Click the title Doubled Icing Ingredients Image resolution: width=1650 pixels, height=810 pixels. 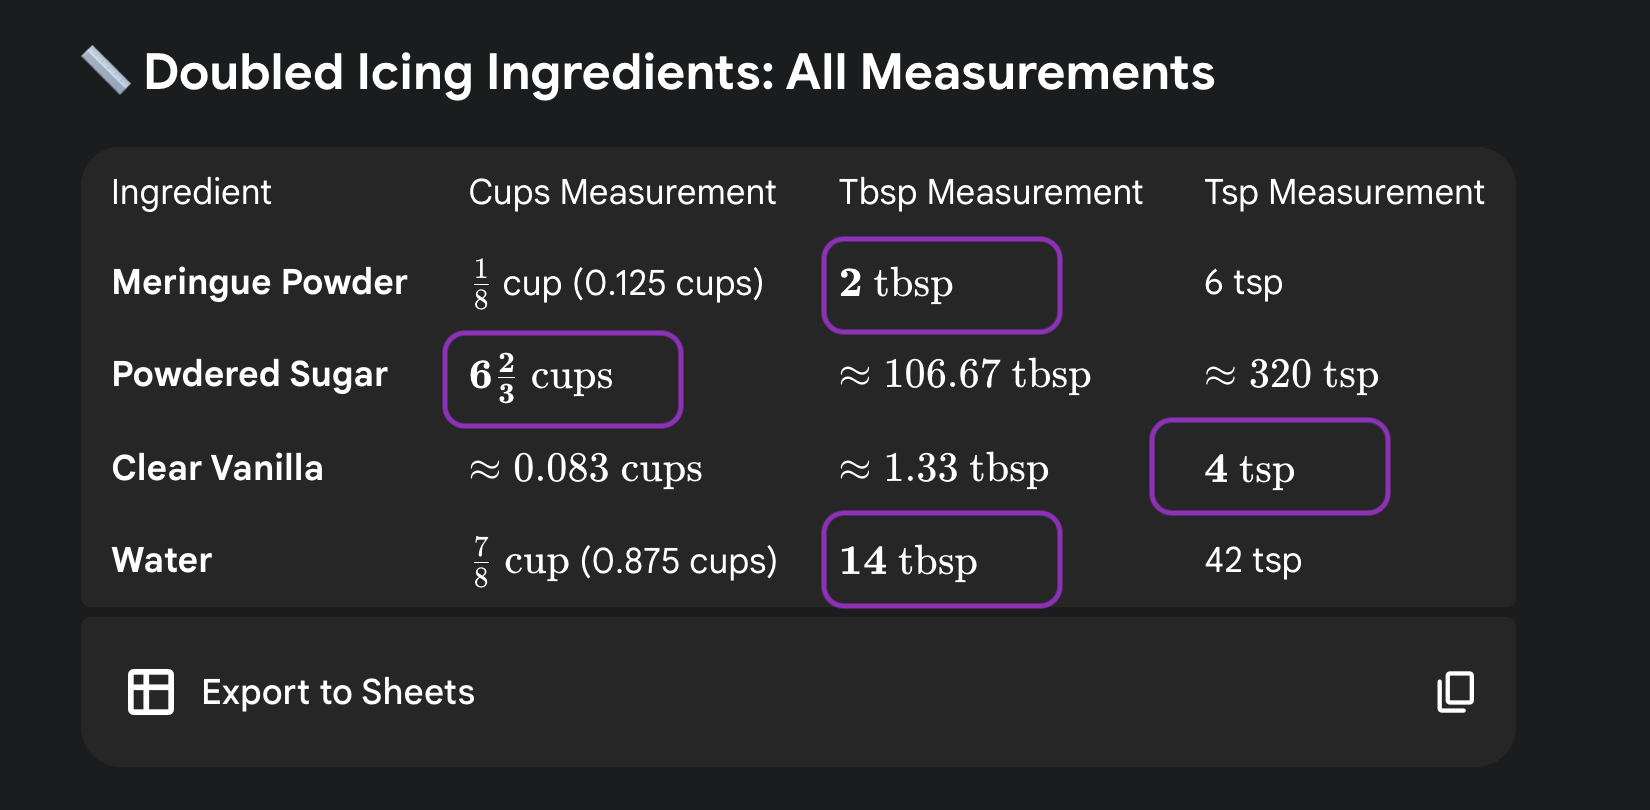tap(680, 73)
